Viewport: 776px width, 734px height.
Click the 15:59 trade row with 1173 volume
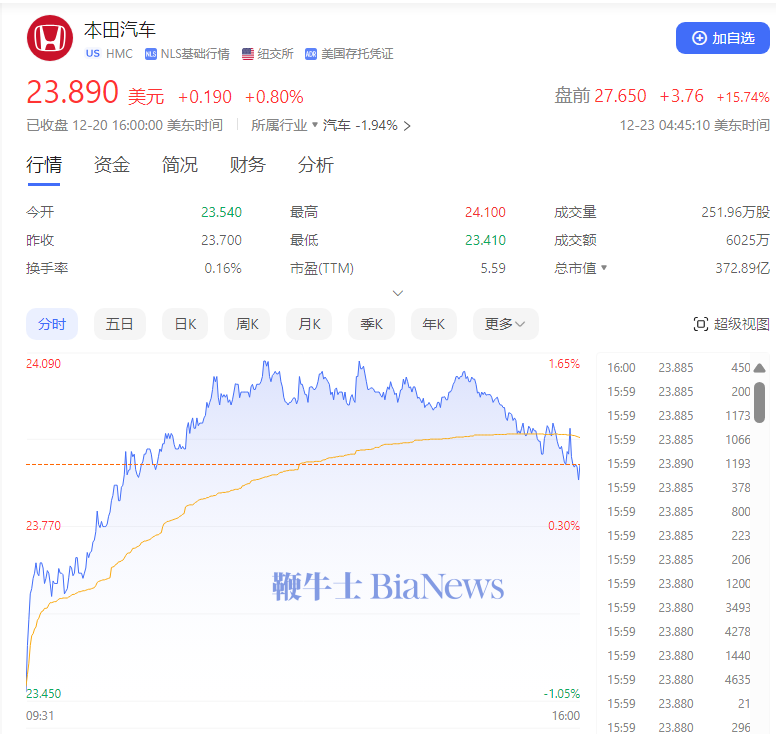679,416
